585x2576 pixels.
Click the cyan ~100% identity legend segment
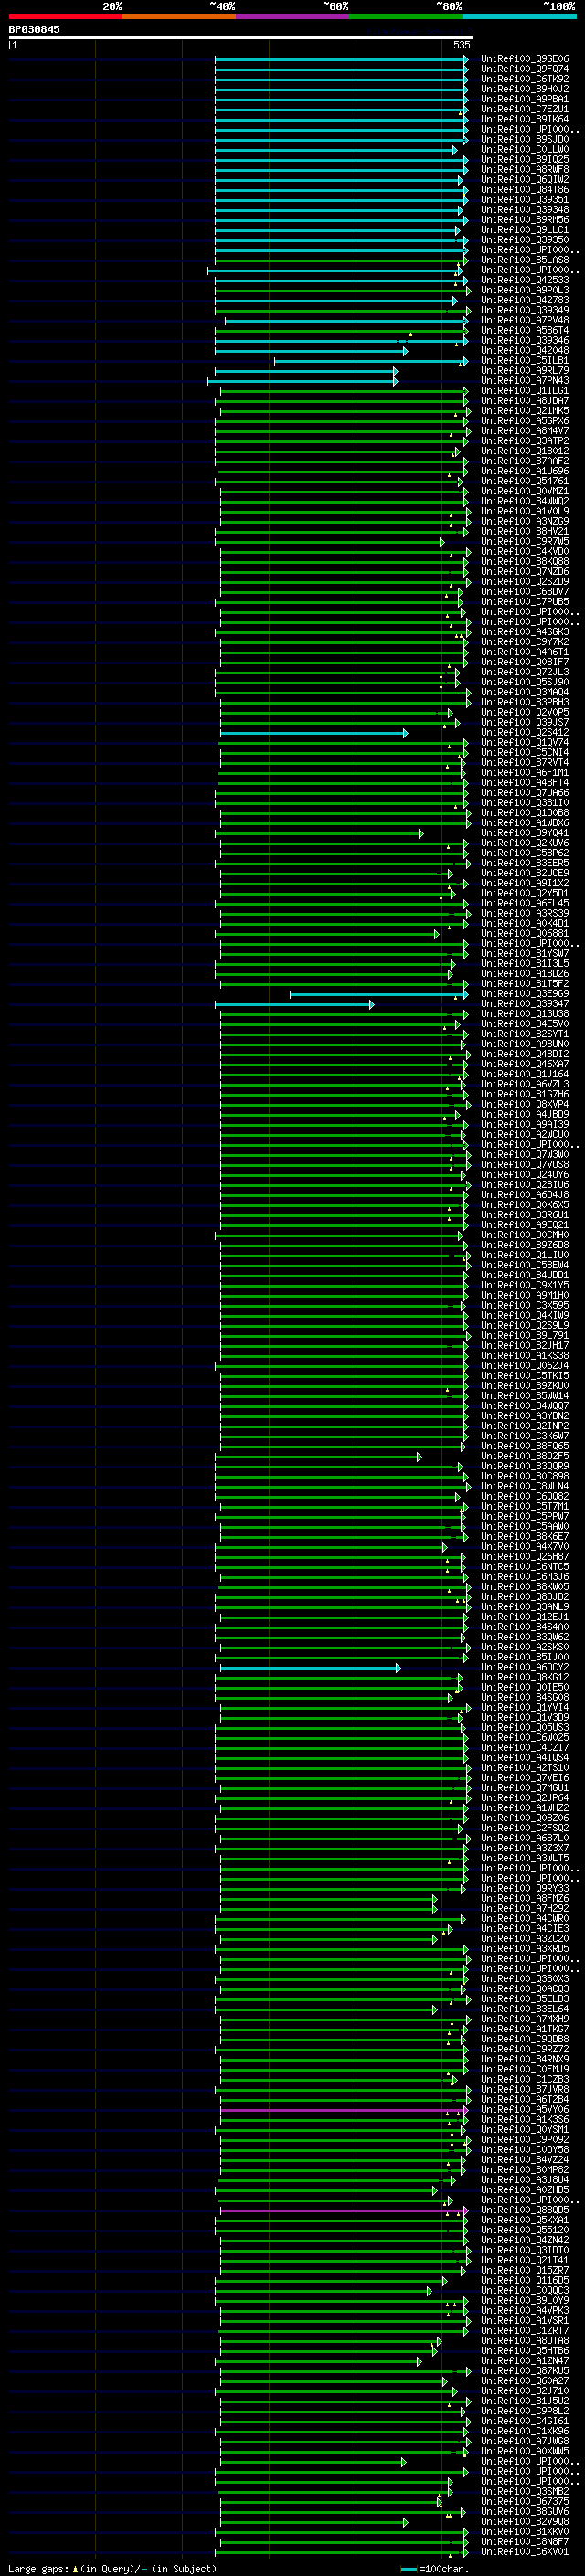point(520,16)
